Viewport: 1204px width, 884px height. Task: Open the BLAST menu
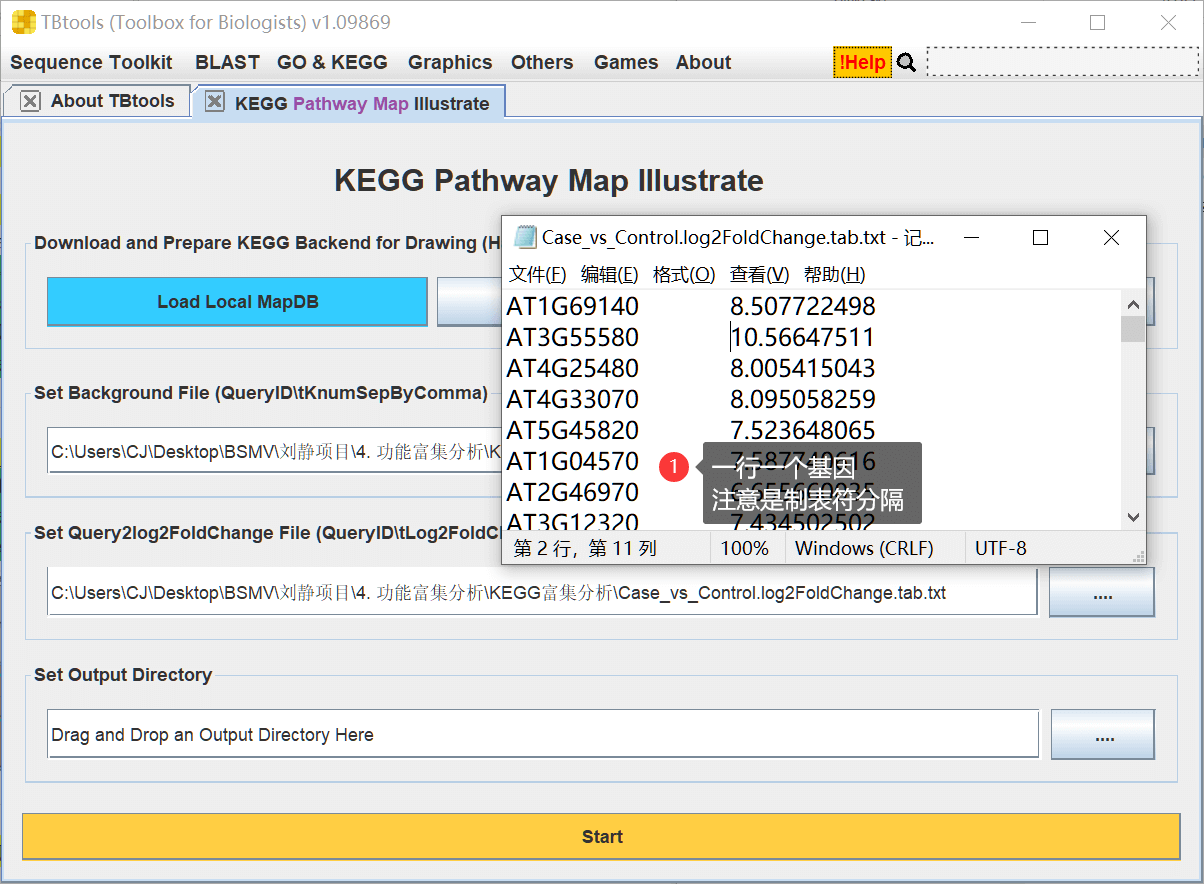[227, 62]
